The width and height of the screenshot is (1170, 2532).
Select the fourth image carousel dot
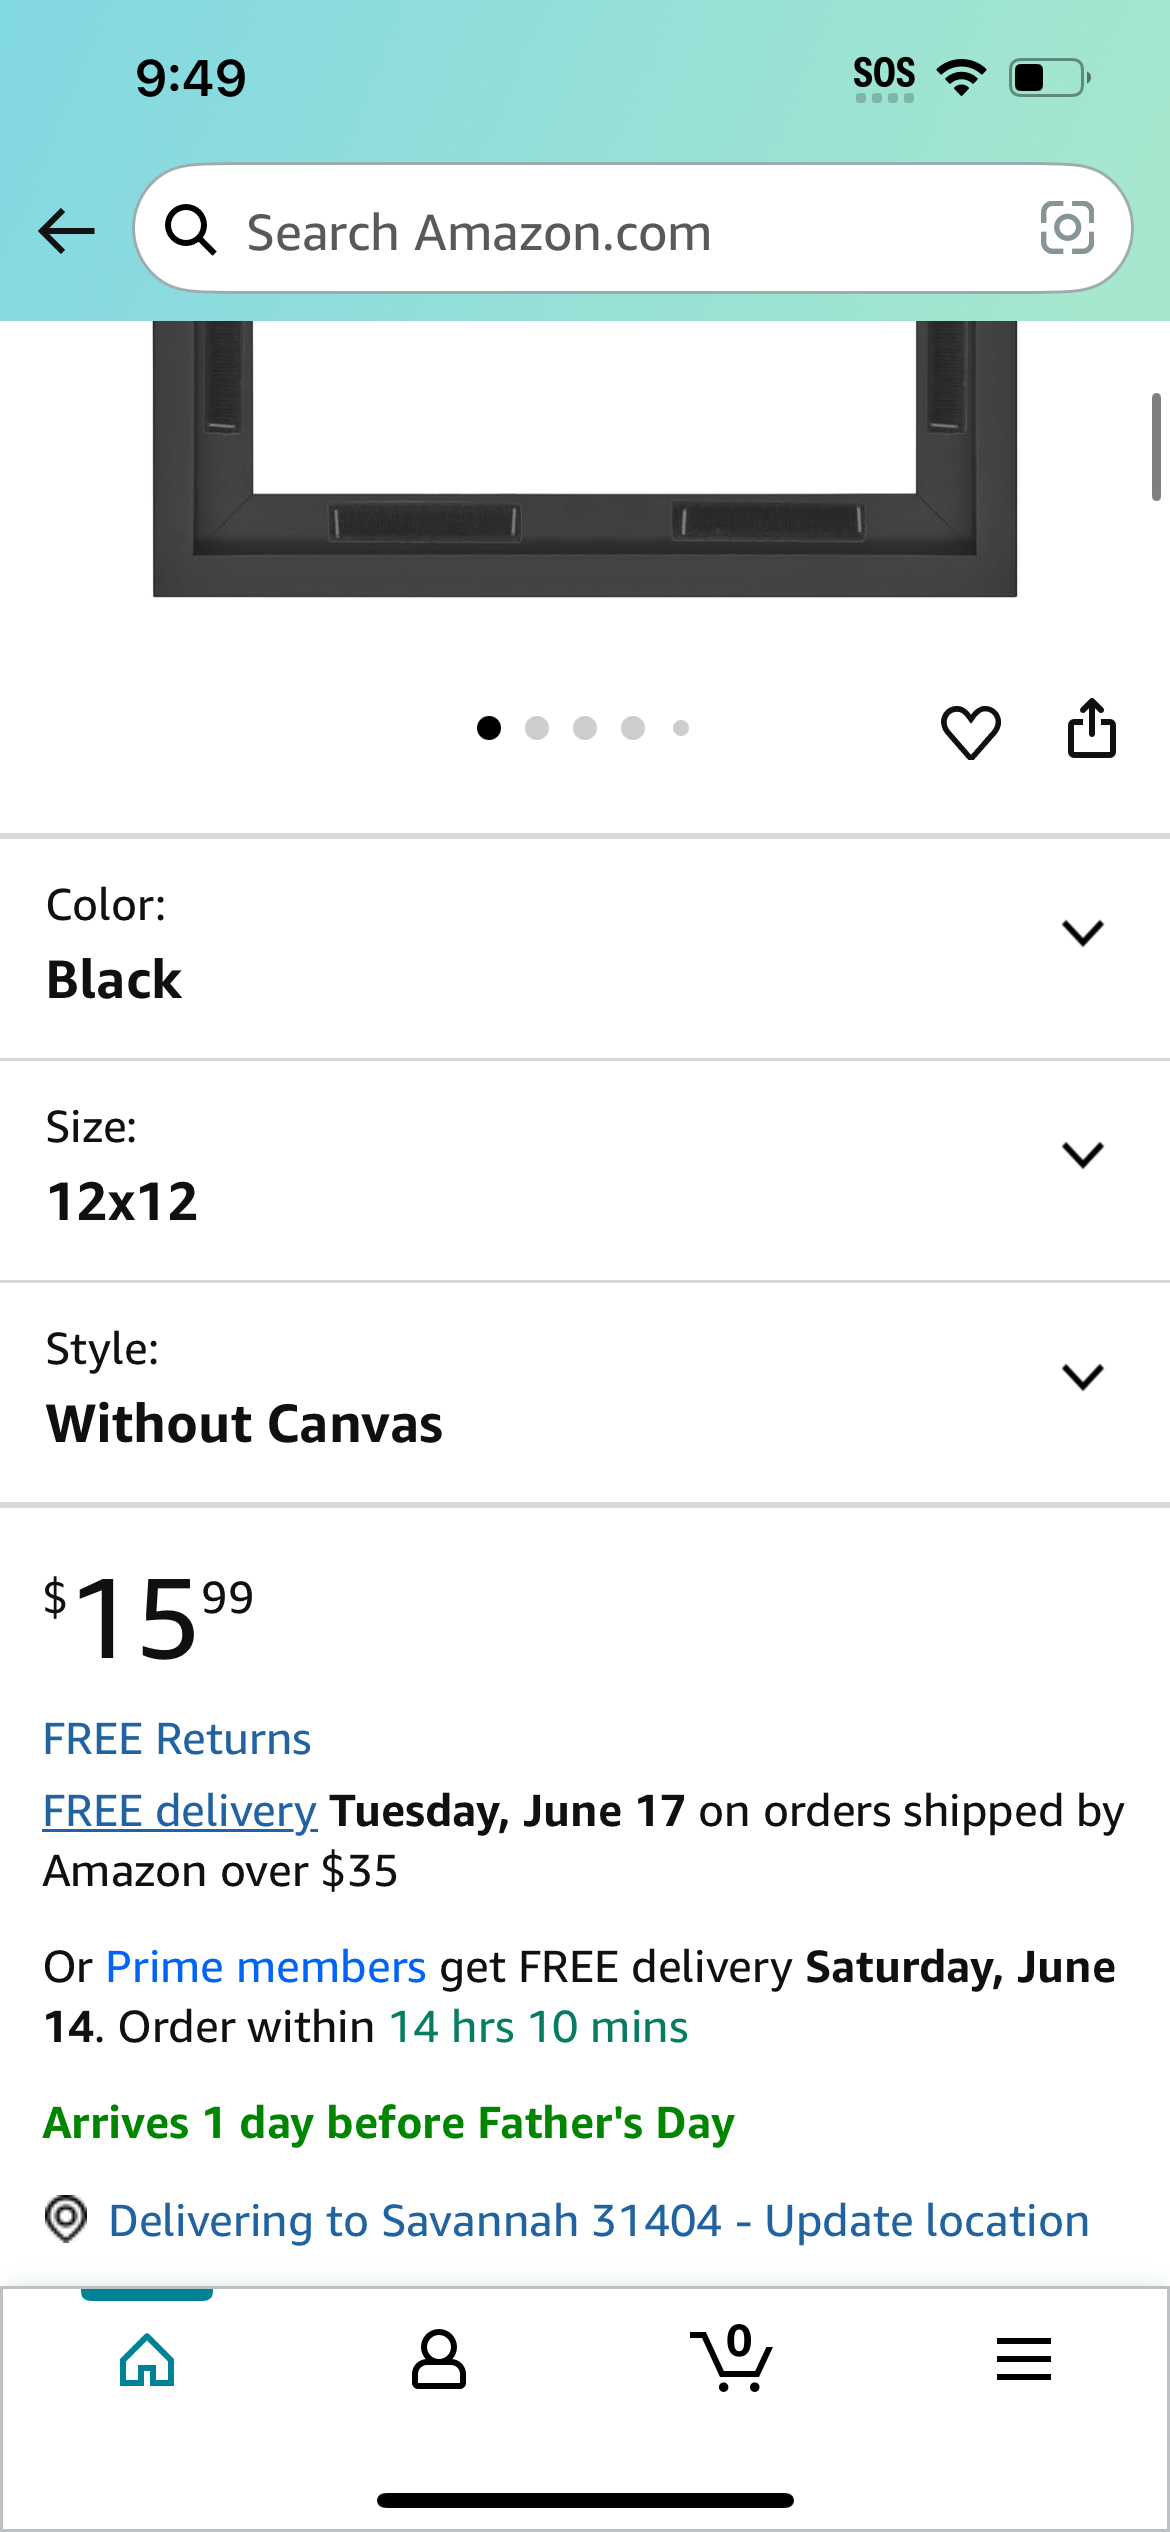tap(633, 728)
